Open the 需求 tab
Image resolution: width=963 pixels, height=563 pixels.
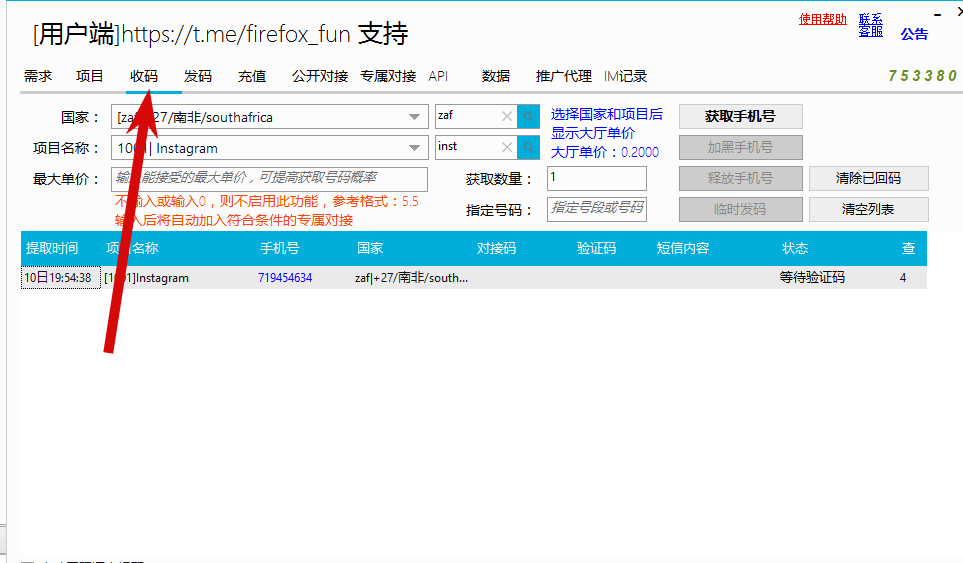pyautogui.click(x=38, y=76)
